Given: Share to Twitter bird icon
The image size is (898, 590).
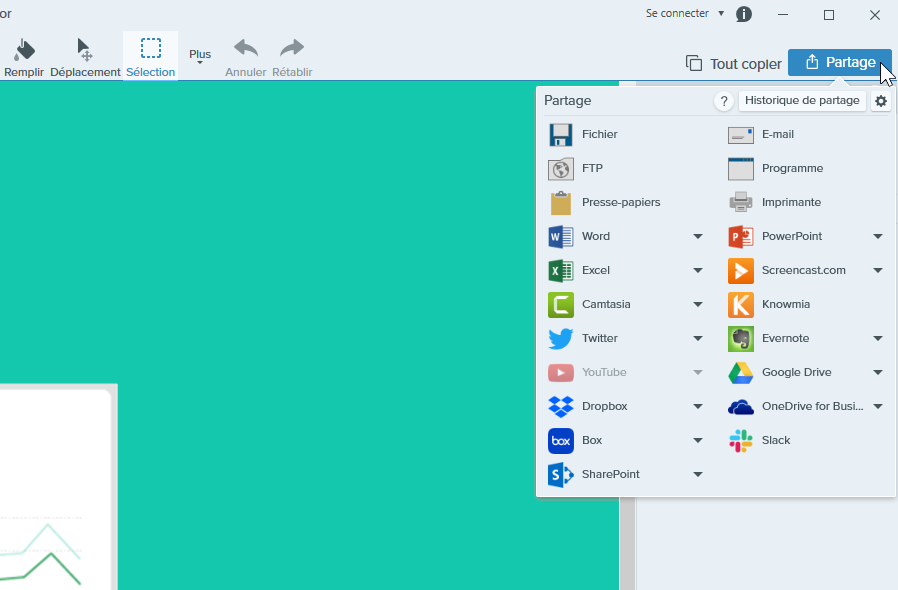Looking at the screenshot, I should coord(561,339).
